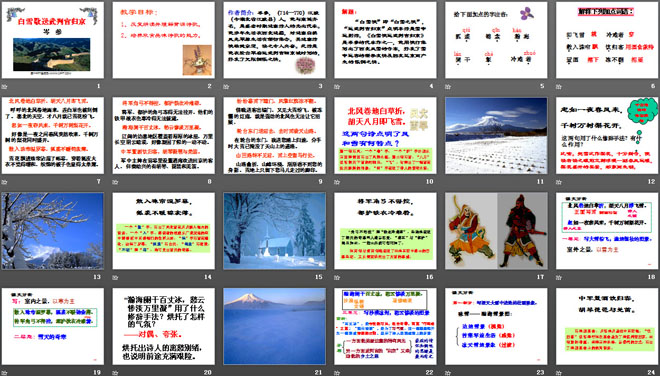
Task: Click the animation star under slide 4
Action: (337, 87)
